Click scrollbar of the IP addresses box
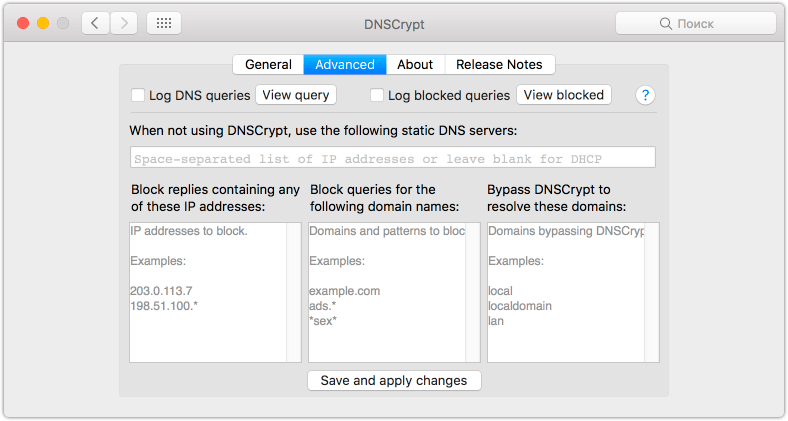The width and height of the screenshot is (788, 421). coord(294,292)
